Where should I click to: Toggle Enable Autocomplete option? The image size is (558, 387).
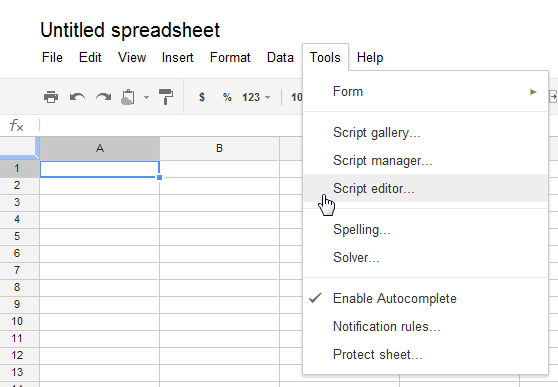(425, 298)
